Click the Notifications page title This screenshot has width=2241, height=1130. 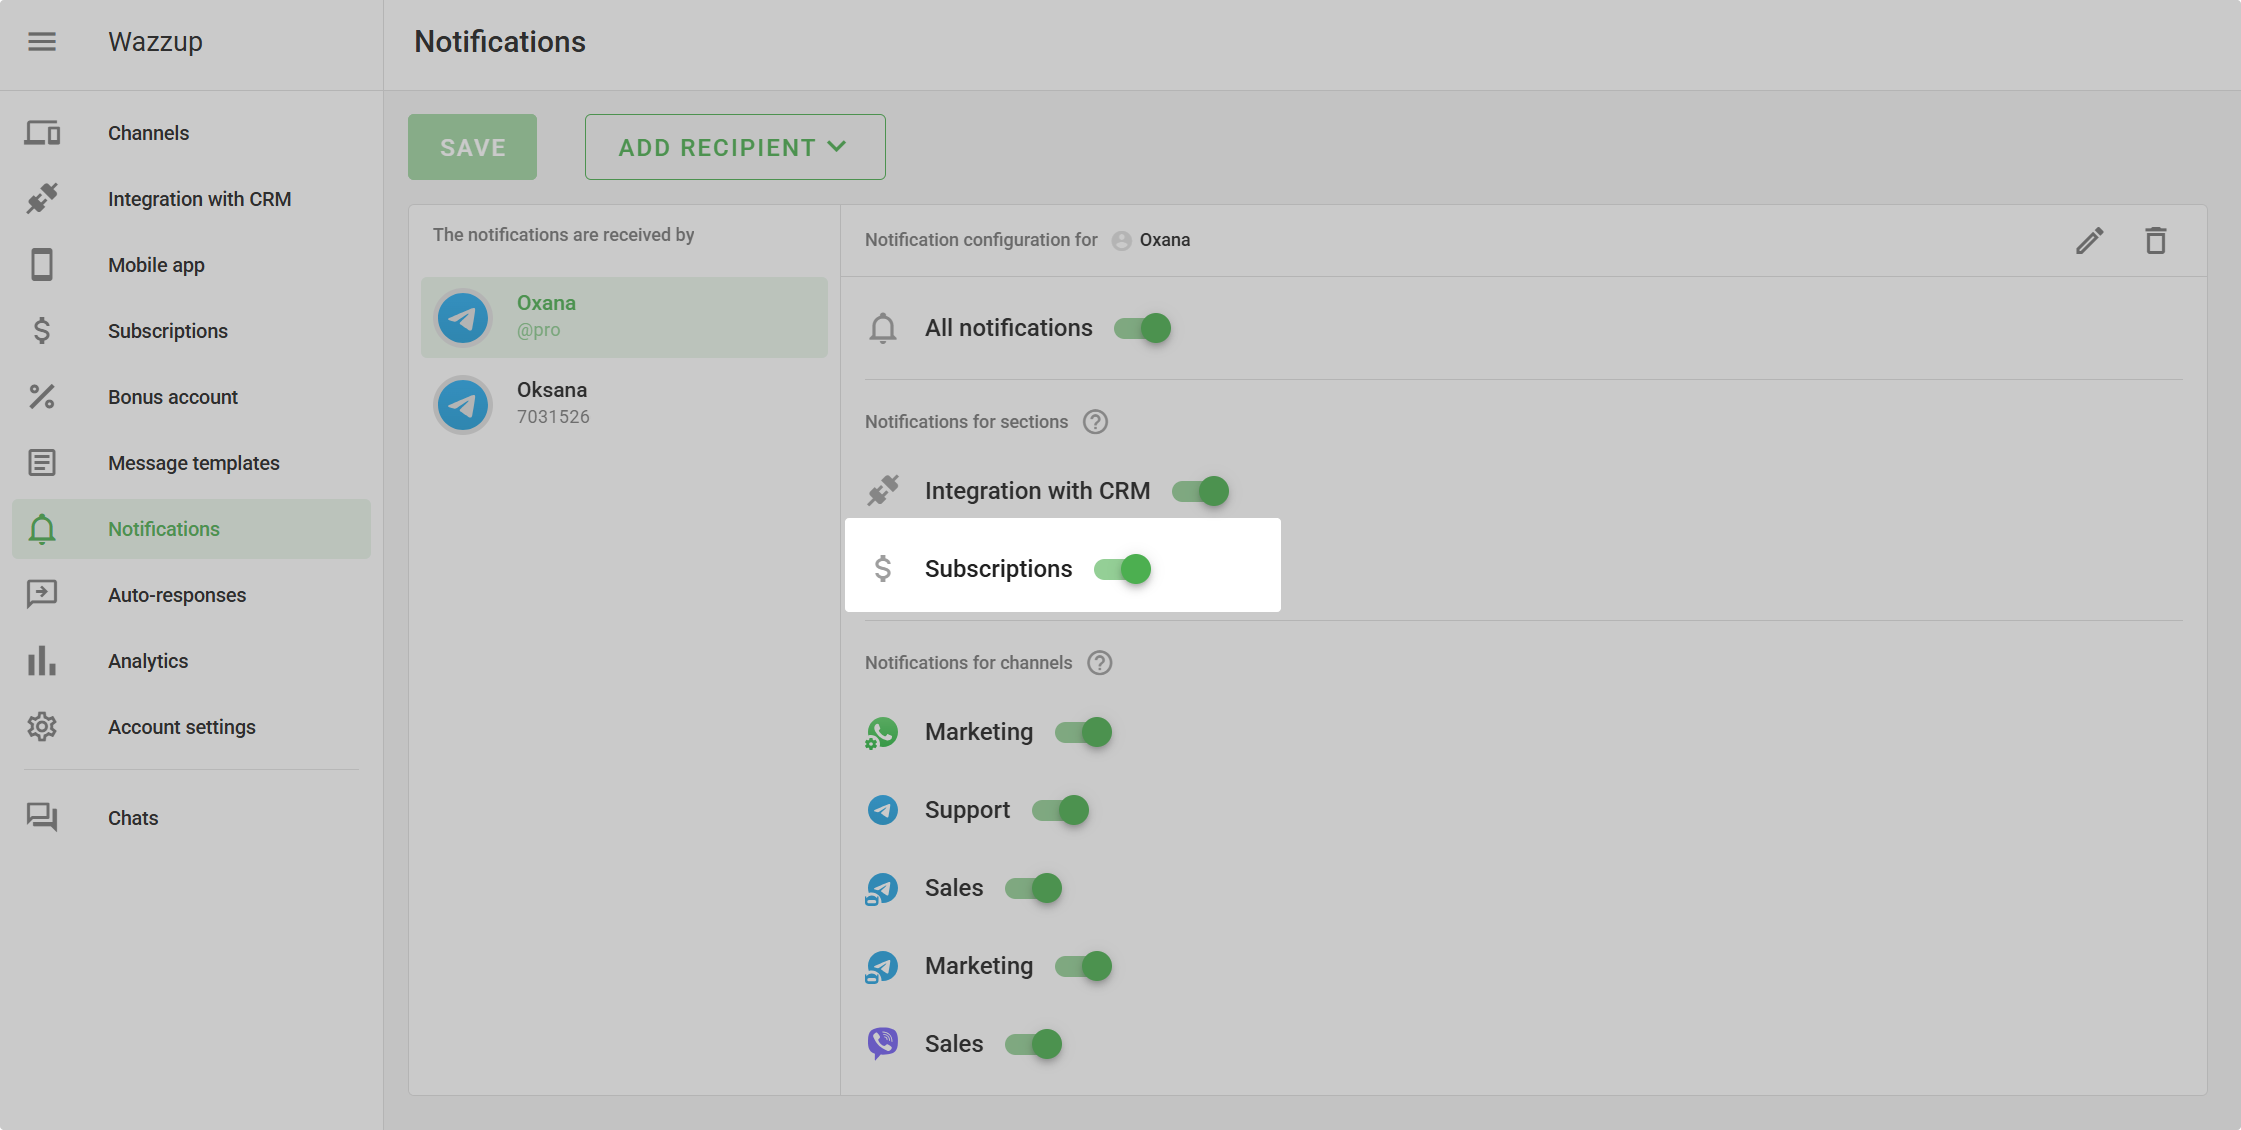500,42
